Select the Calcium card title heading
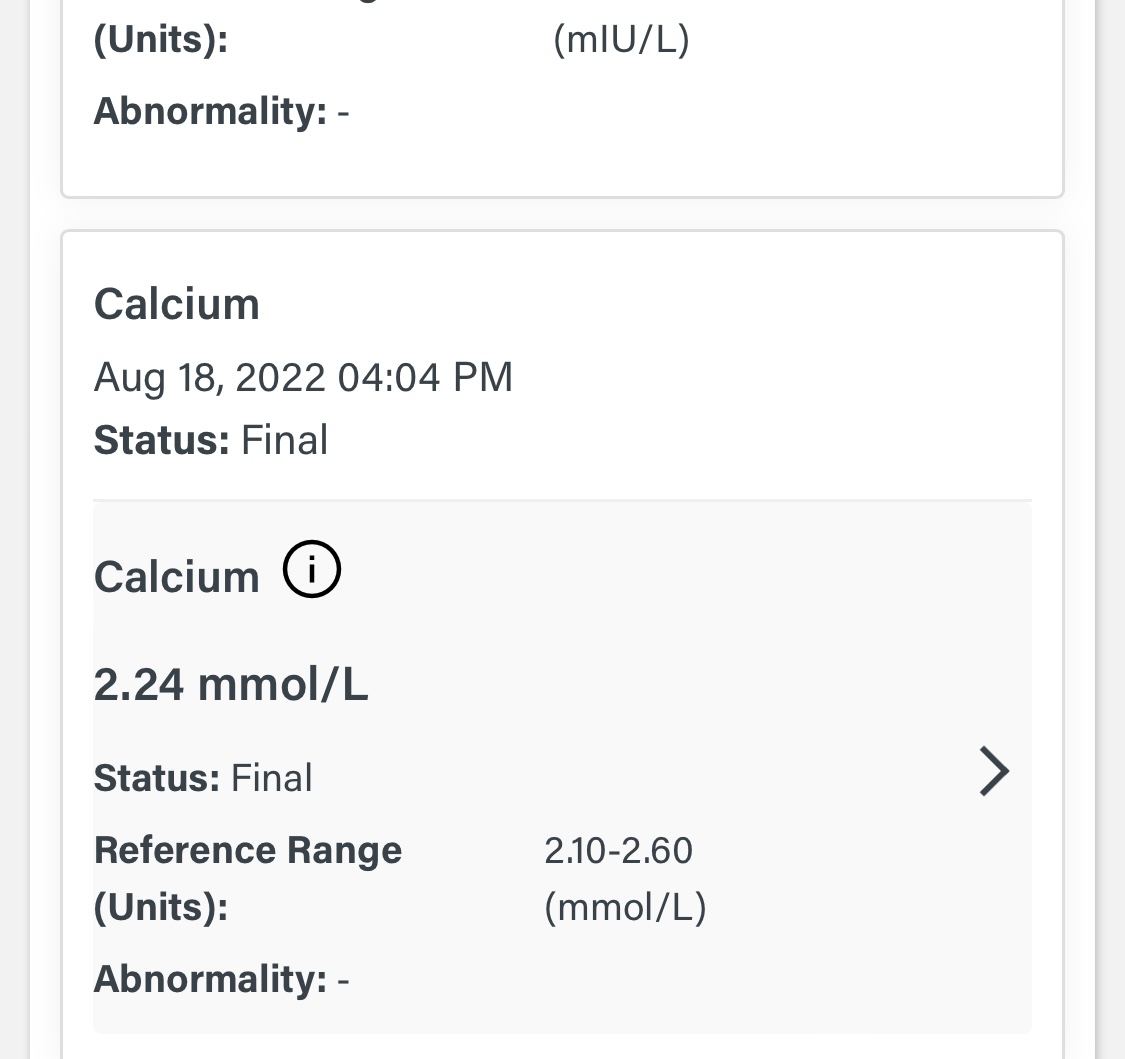The width and height of the screenshot is (1125, 1059). click(x=177, y=304)
